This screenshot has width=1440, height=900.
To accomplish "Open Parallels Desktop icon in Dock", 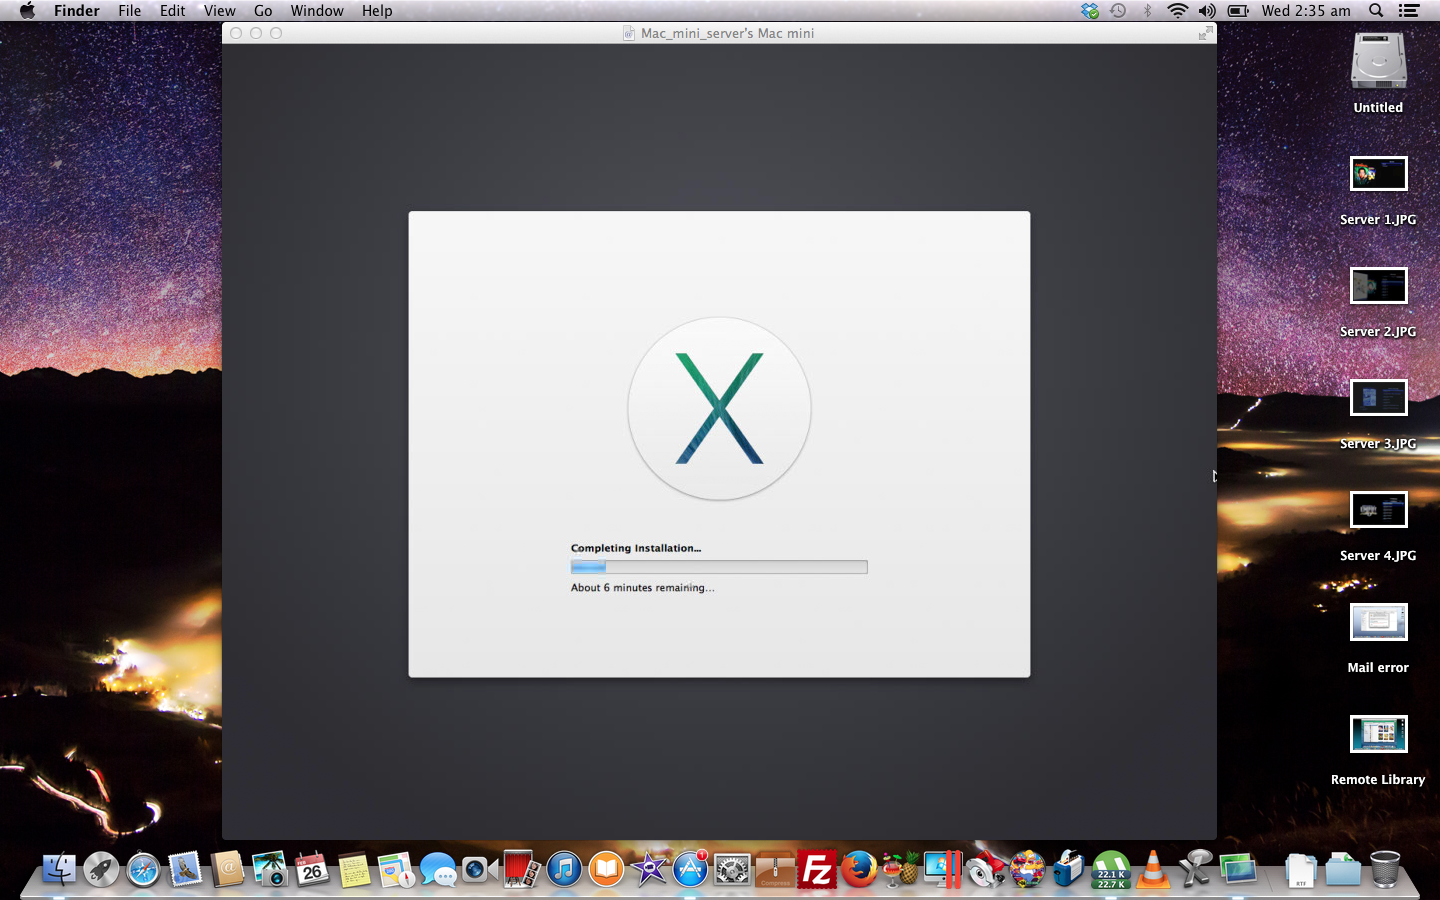I will click(943, 869).
